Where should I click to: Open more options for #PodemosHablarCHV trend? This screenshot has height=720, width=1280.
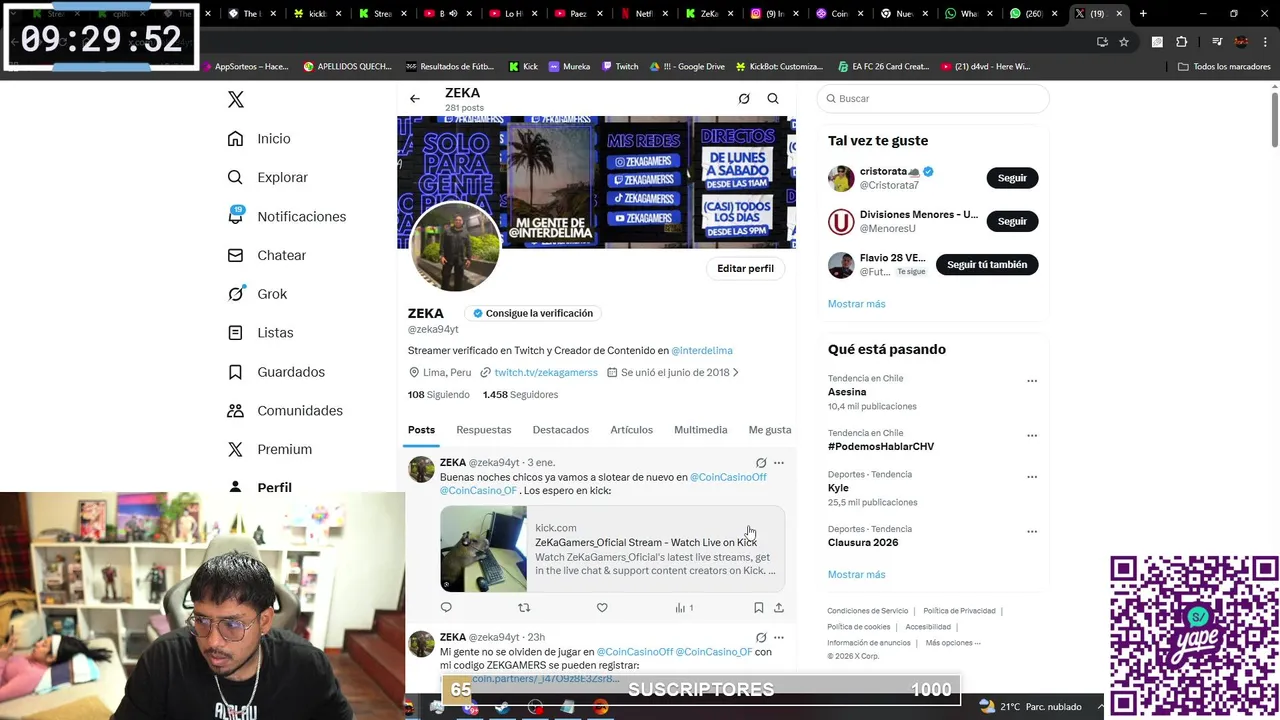(1032, 436)
